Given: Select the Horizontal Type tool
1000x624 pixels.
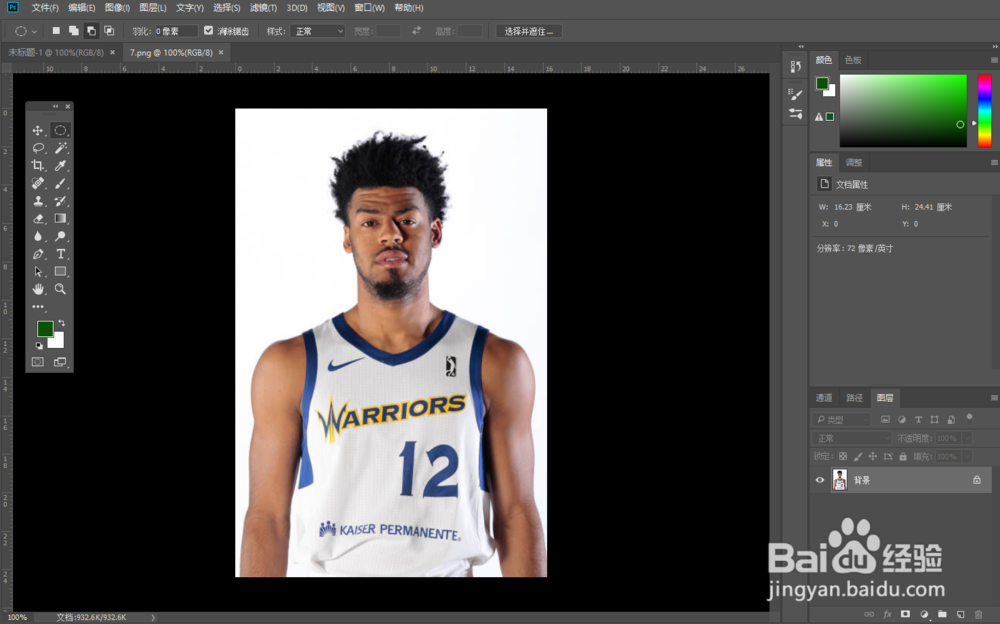Looking at the screenshot, I should click(61, 255).
